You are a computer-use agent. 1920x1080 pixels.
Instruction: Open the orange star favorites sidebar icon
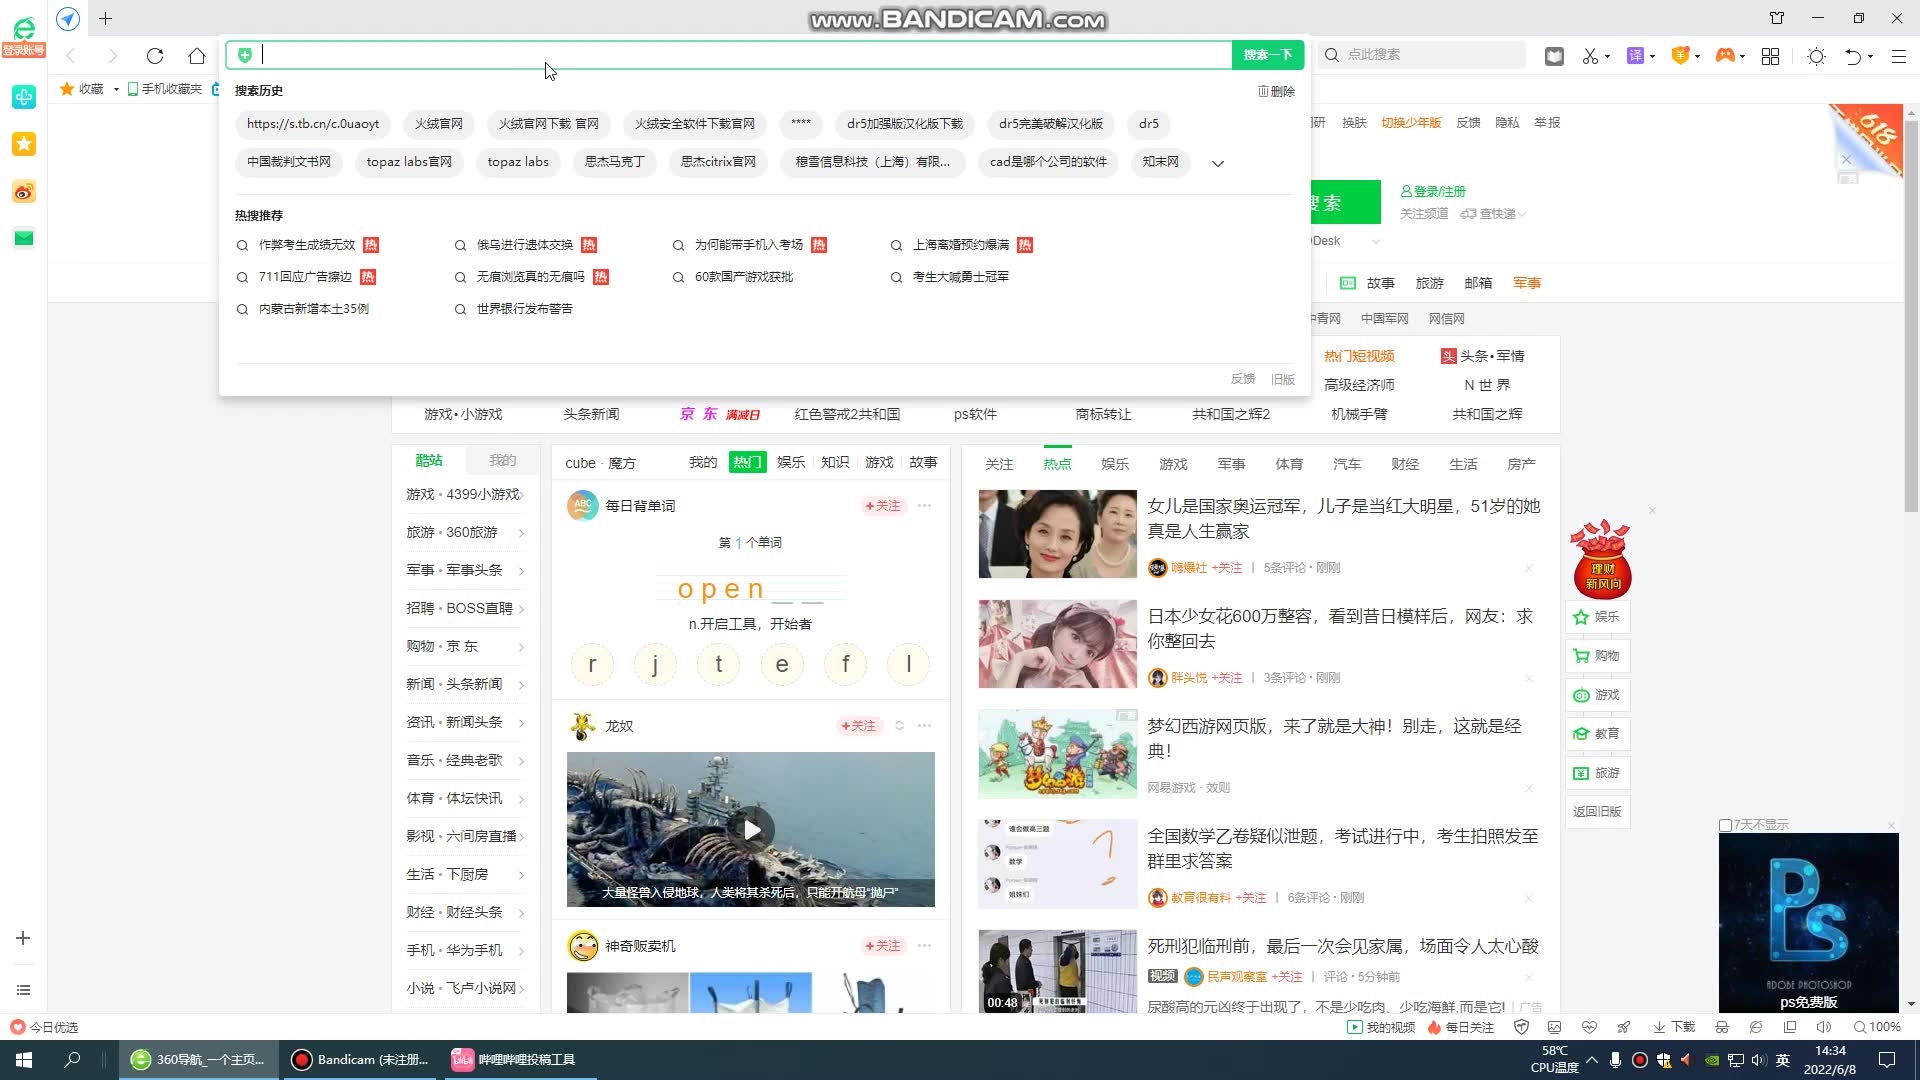click(24, 144)
